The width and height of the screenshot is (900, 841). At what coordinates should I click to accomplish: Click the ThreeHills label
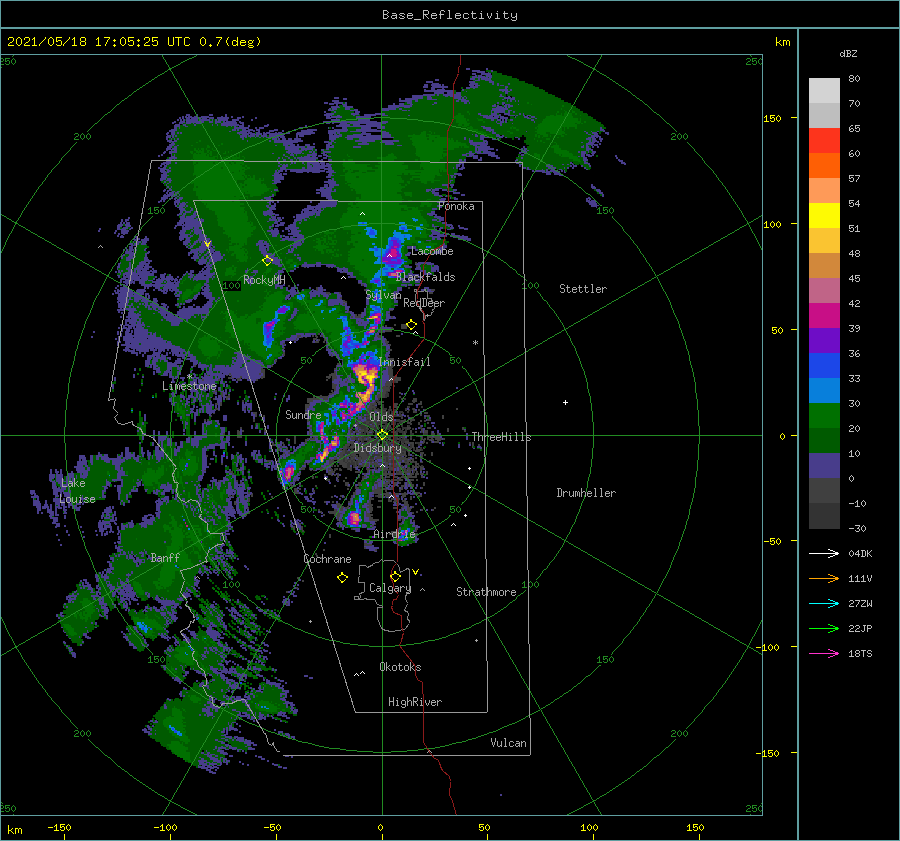(x=501, y=437)
